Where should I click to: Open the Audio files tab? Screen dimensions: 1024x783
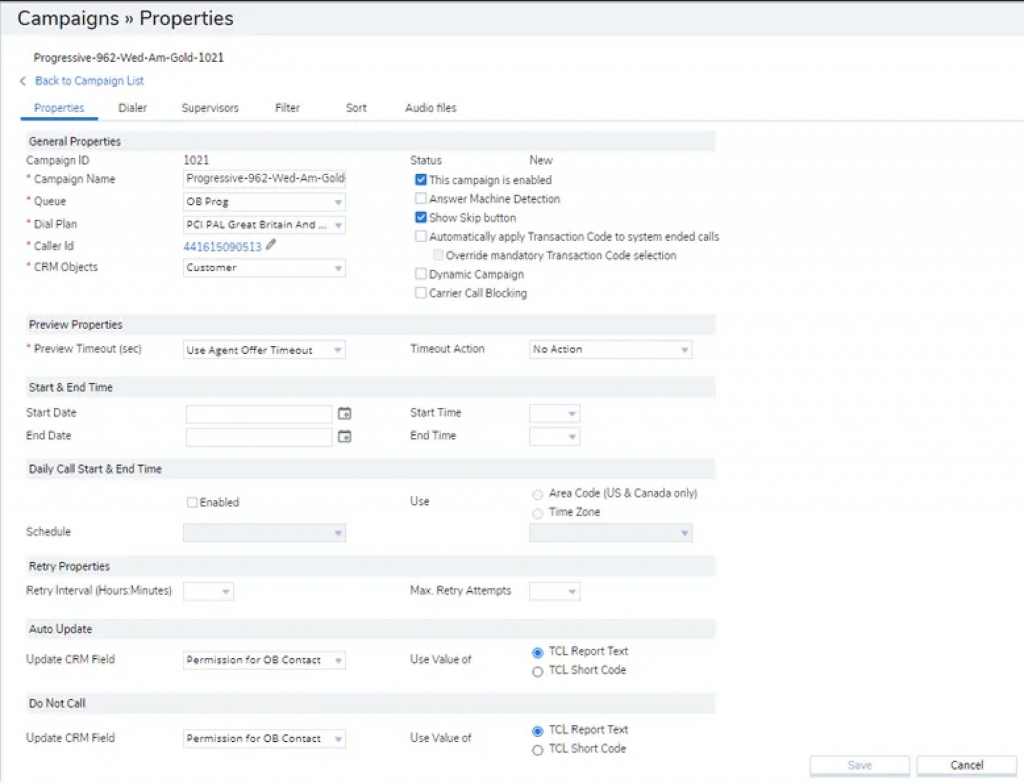pos(430,108)
